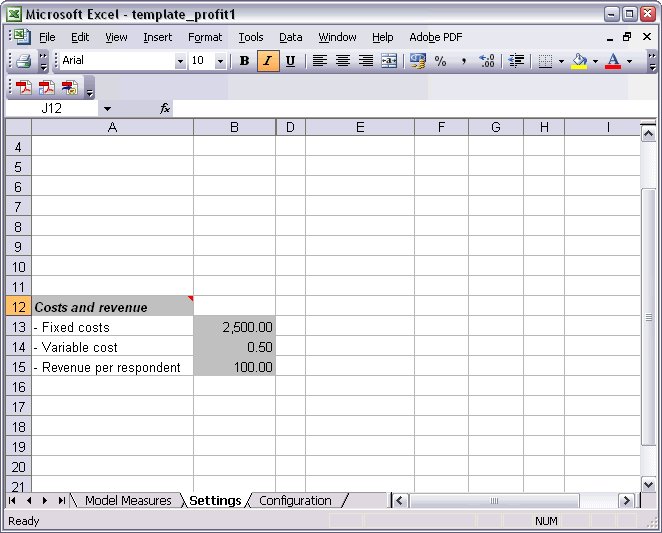Open the Data menu
Viewport: 662px width, 533px height.
click(290, 37)
